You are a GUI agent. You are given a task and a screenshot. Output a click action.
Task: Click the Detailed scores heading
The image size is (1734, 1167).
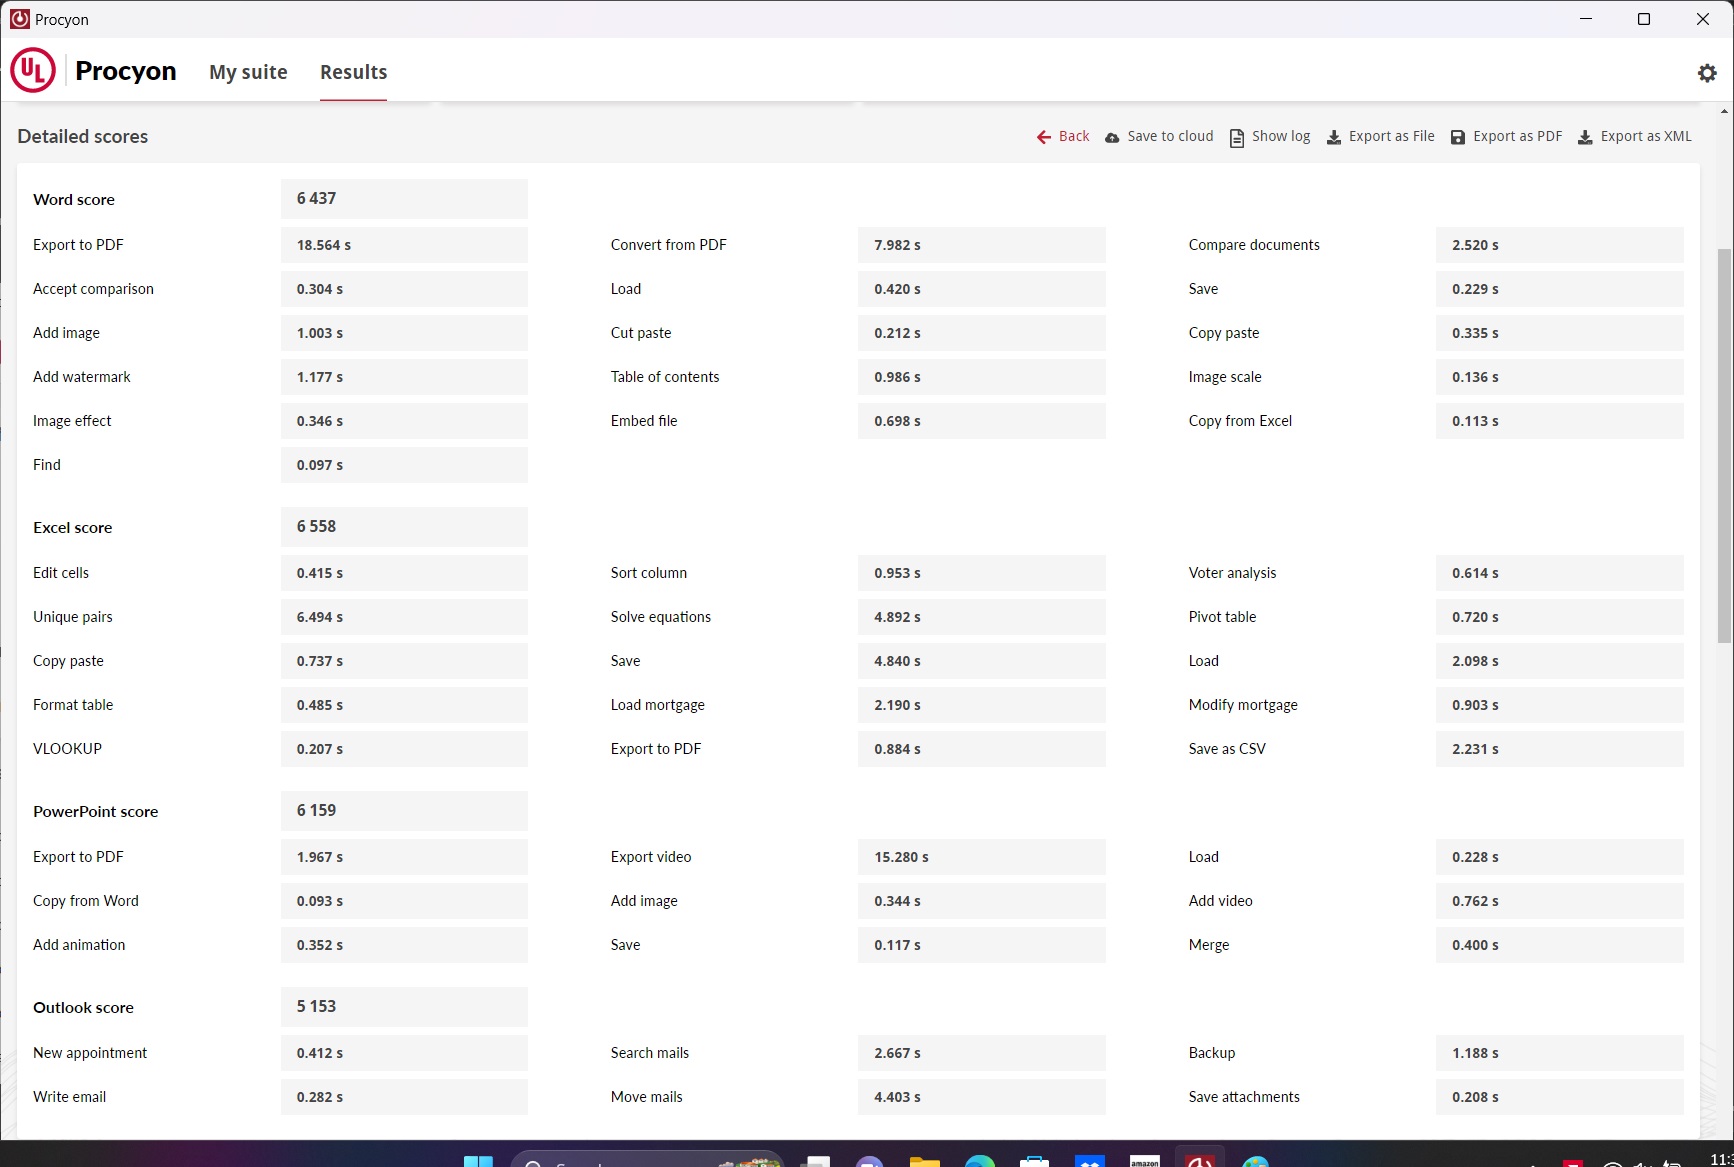(83, 137)
